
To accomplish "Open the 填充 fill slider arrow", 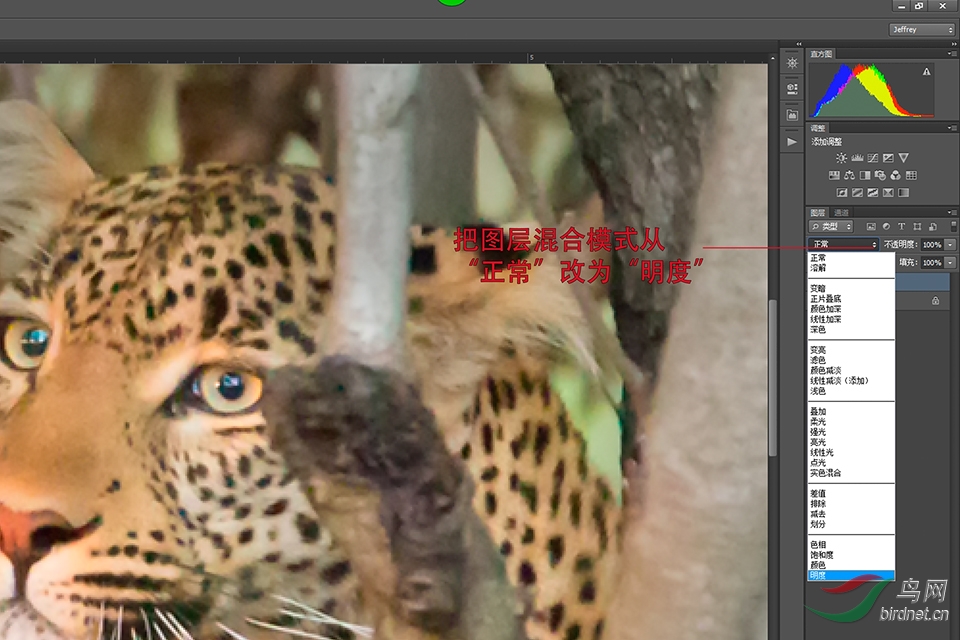I will tap(950, 263).
